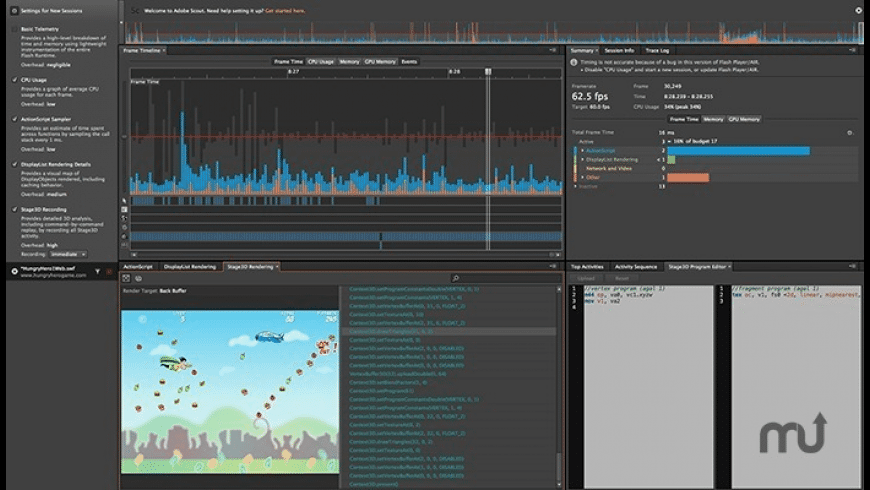
Task: Click the gear icon beside Total Frame Time
Action: 849,132
